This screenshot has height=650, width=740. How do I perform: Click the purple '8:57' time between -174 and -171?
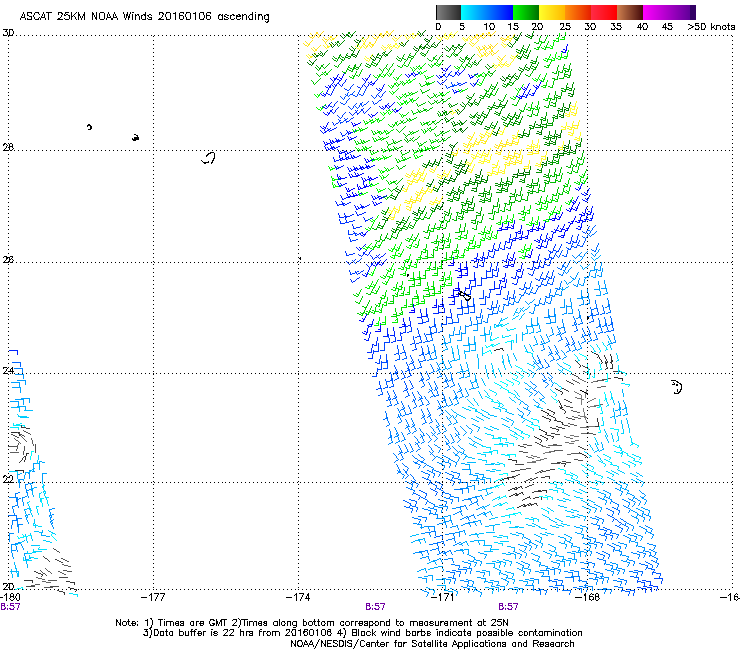[x=375, y=607]
